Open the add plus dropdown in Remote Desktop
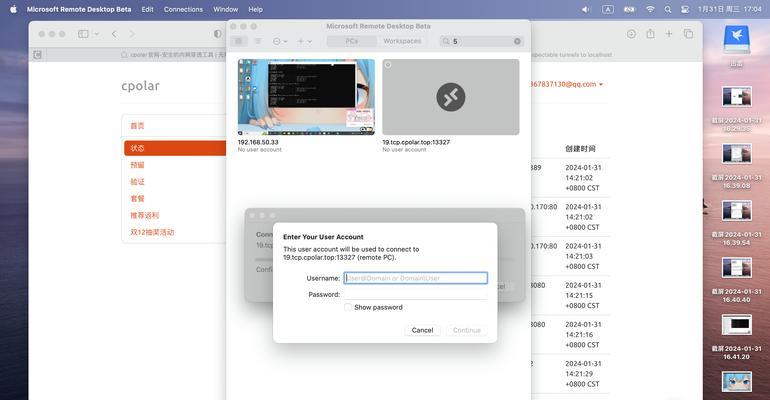The height and width of the screenshot is (400, 770). [x=304, y=41]
